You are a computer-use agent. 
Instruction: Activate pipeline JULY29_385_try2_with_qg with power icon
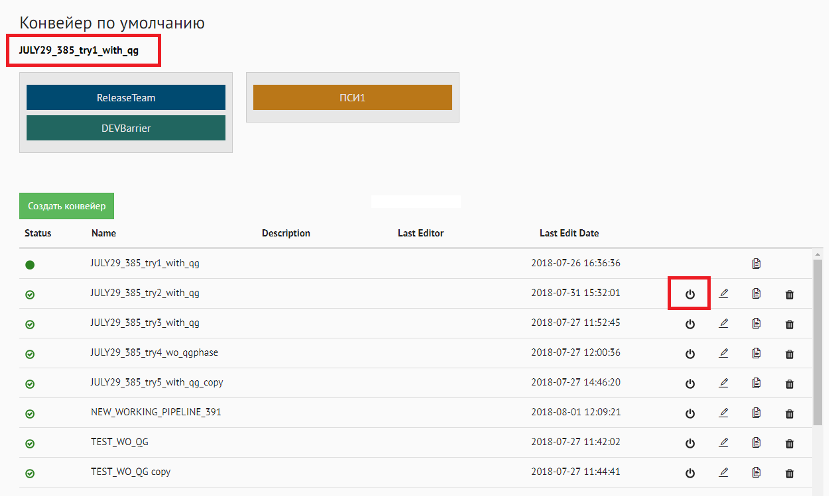tap(689, 294)
